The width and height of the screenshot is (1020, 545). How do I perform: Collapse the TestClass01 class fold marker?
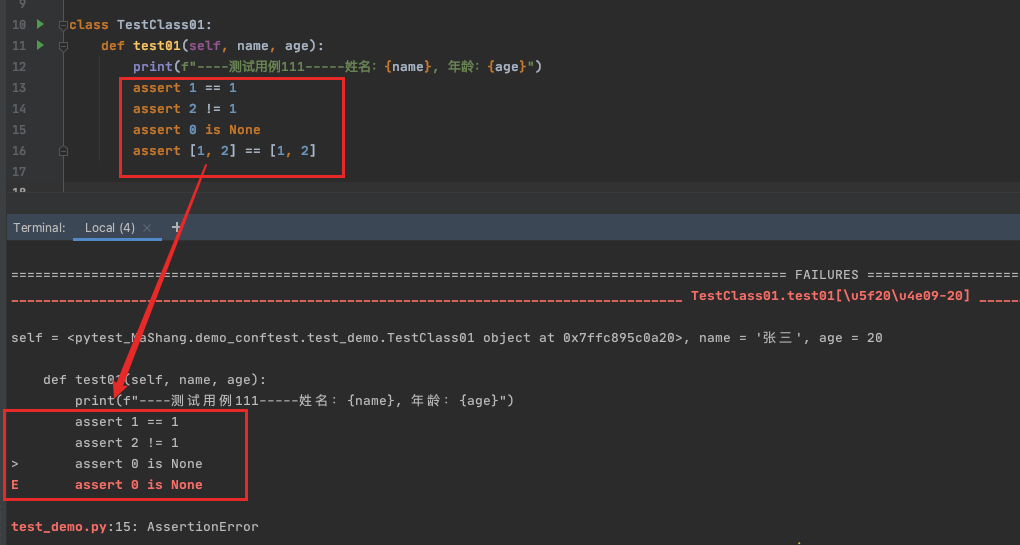(x=63, y=24)
